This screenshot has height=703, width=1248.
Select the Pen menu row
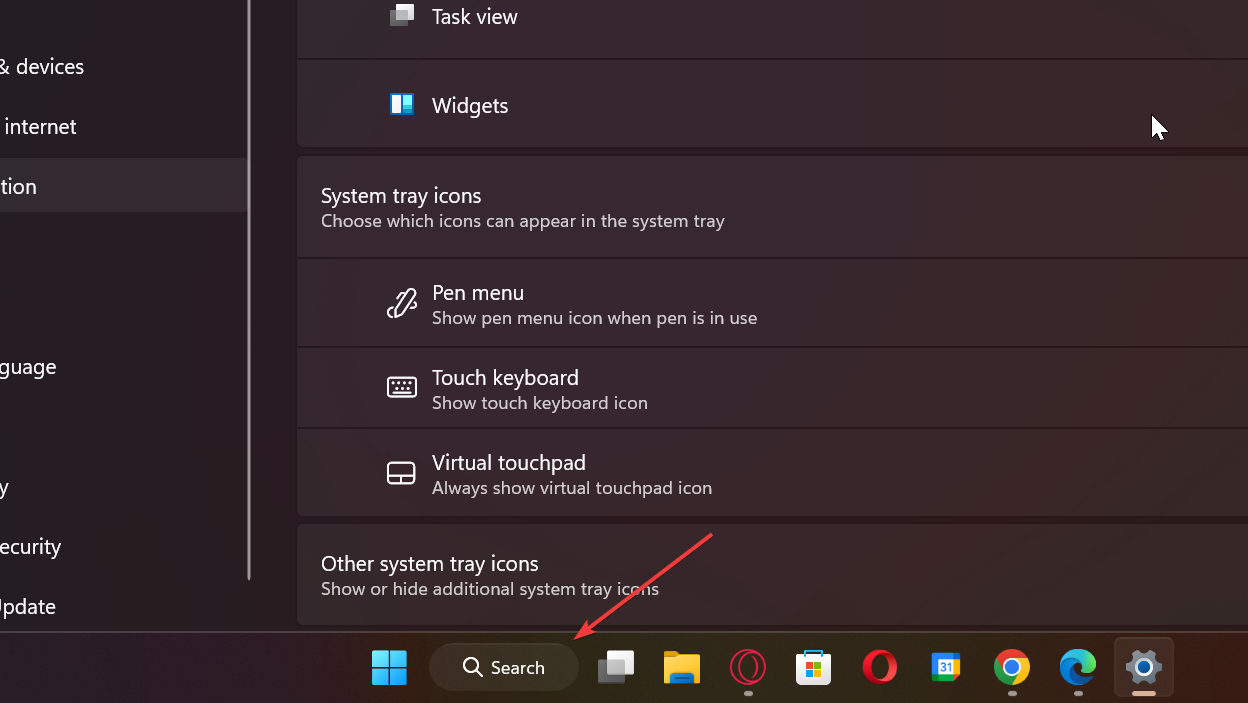point(772,303)
